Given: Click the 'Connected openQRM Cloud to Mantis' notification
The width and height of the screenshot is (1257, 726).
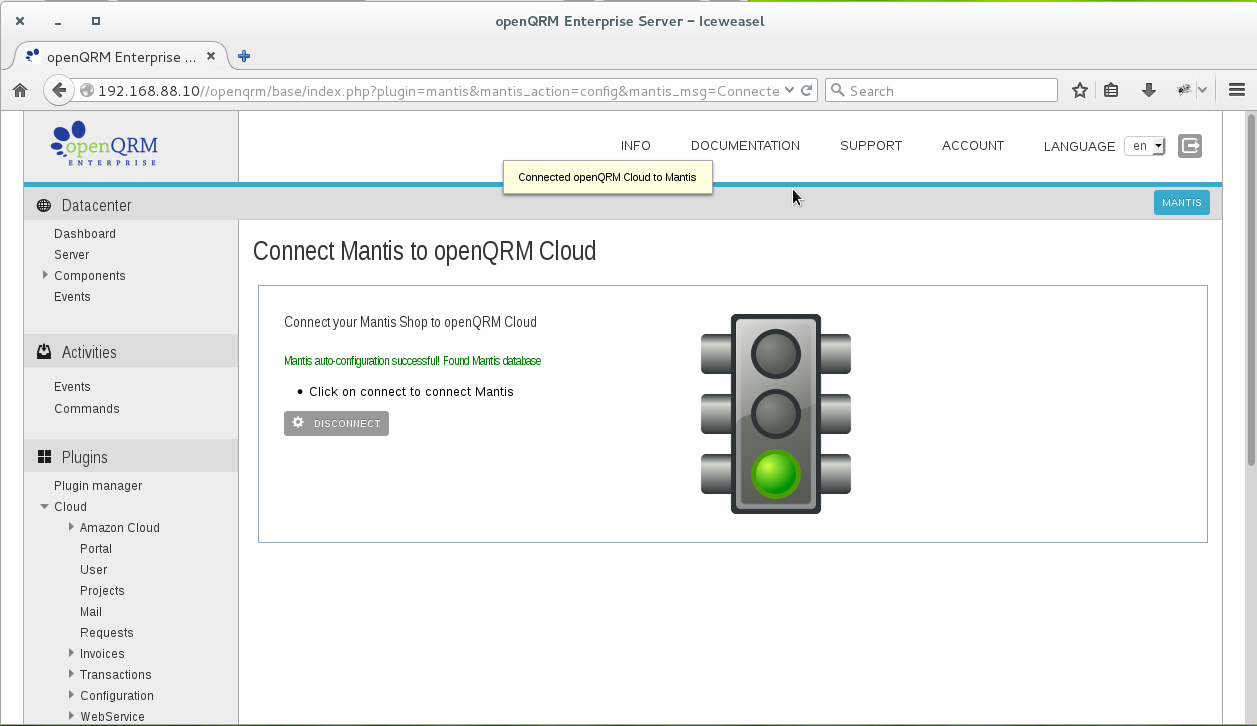Looking at the screenshot, I should point(607,177).
